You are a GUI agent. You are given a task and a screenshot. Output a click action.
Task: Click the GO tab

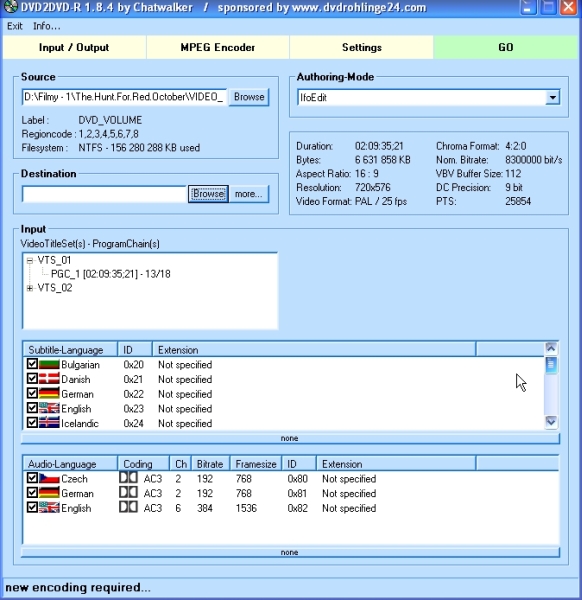coord(505,47)
